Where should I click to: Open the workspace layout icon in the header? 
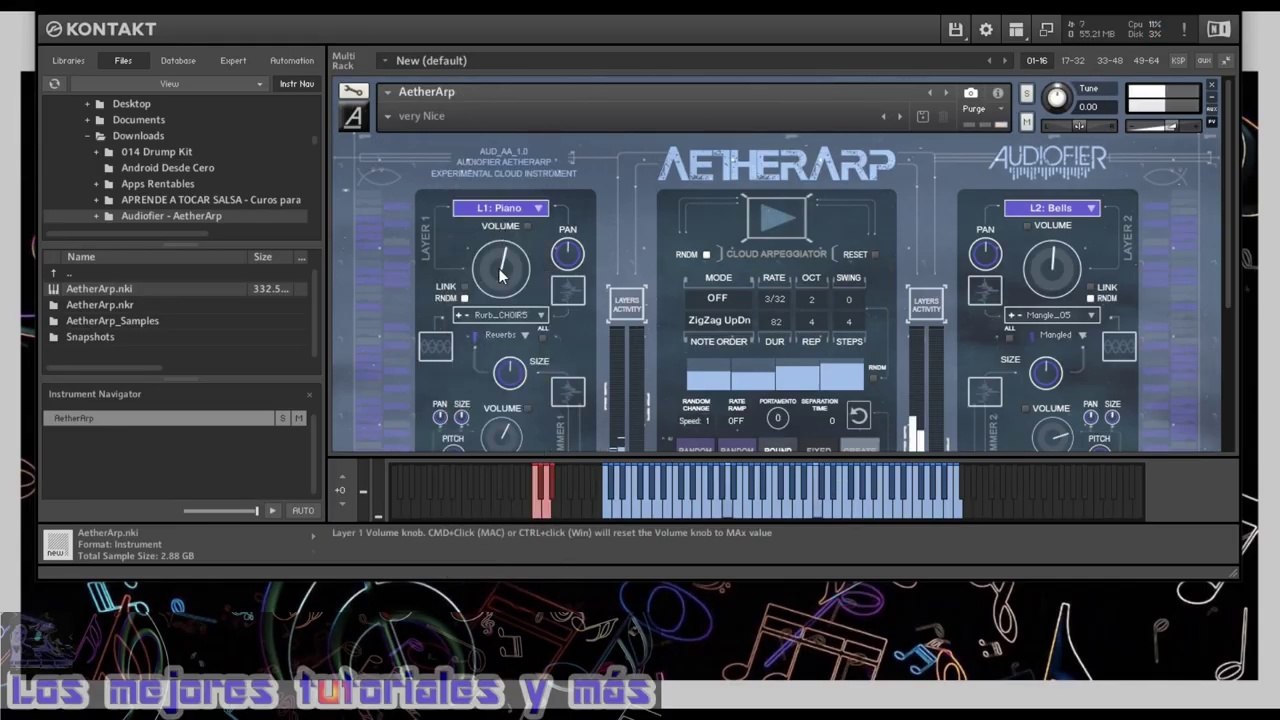[1016, 29]
